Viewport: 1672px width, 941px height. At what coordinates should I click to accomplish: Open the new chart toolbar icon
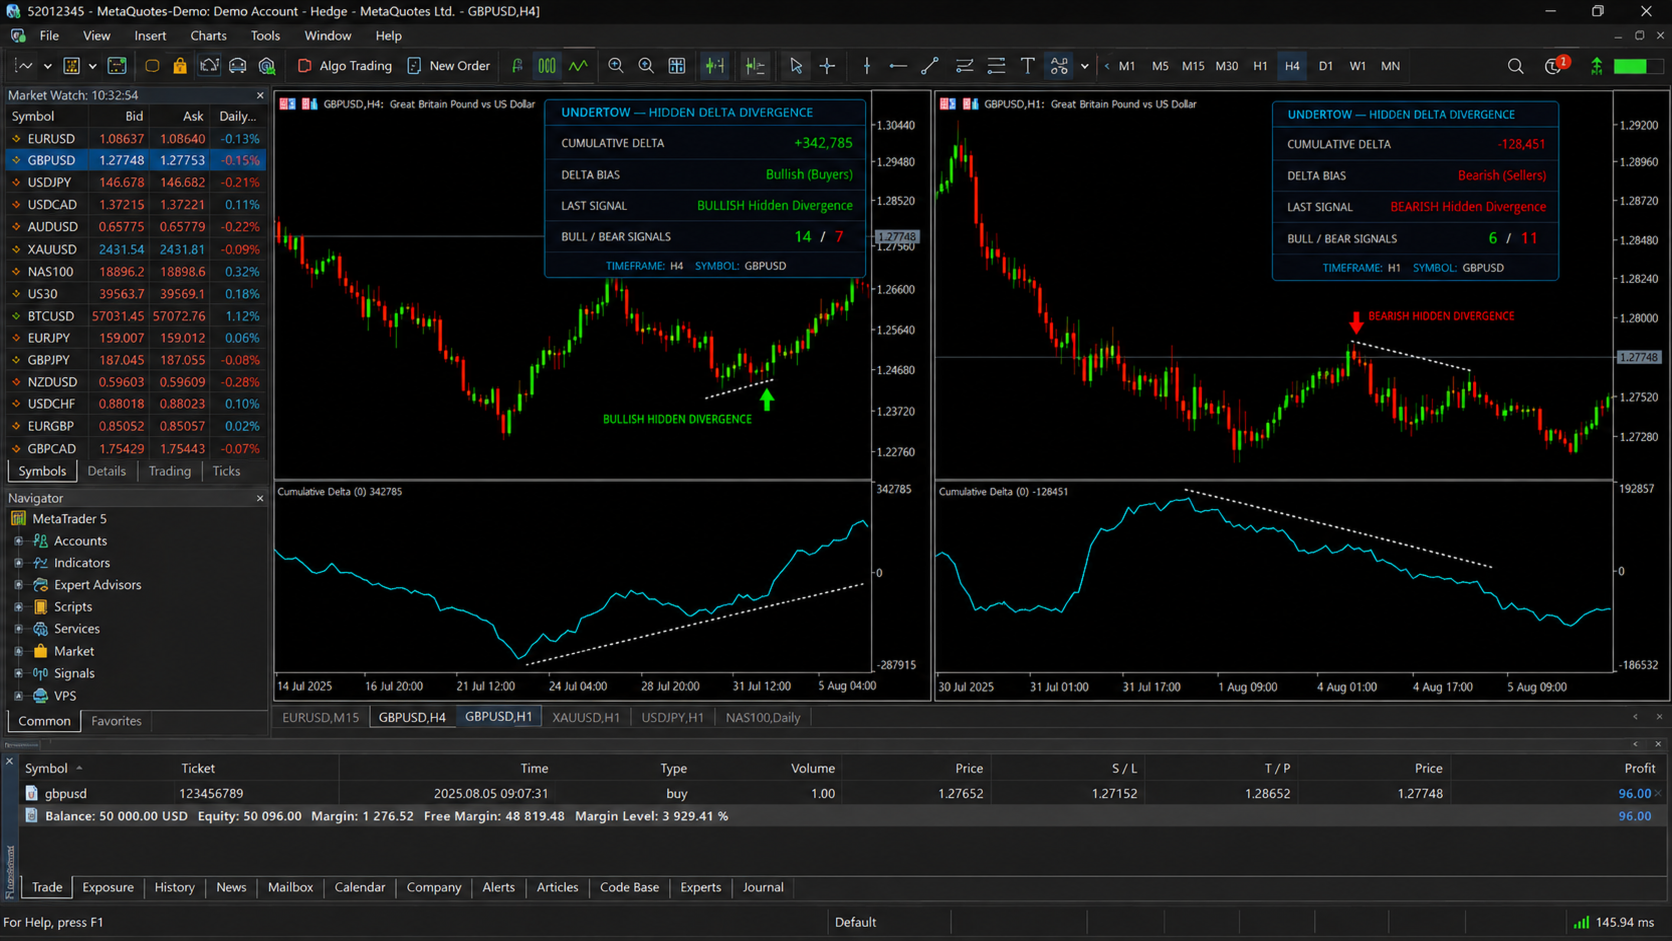23,66
